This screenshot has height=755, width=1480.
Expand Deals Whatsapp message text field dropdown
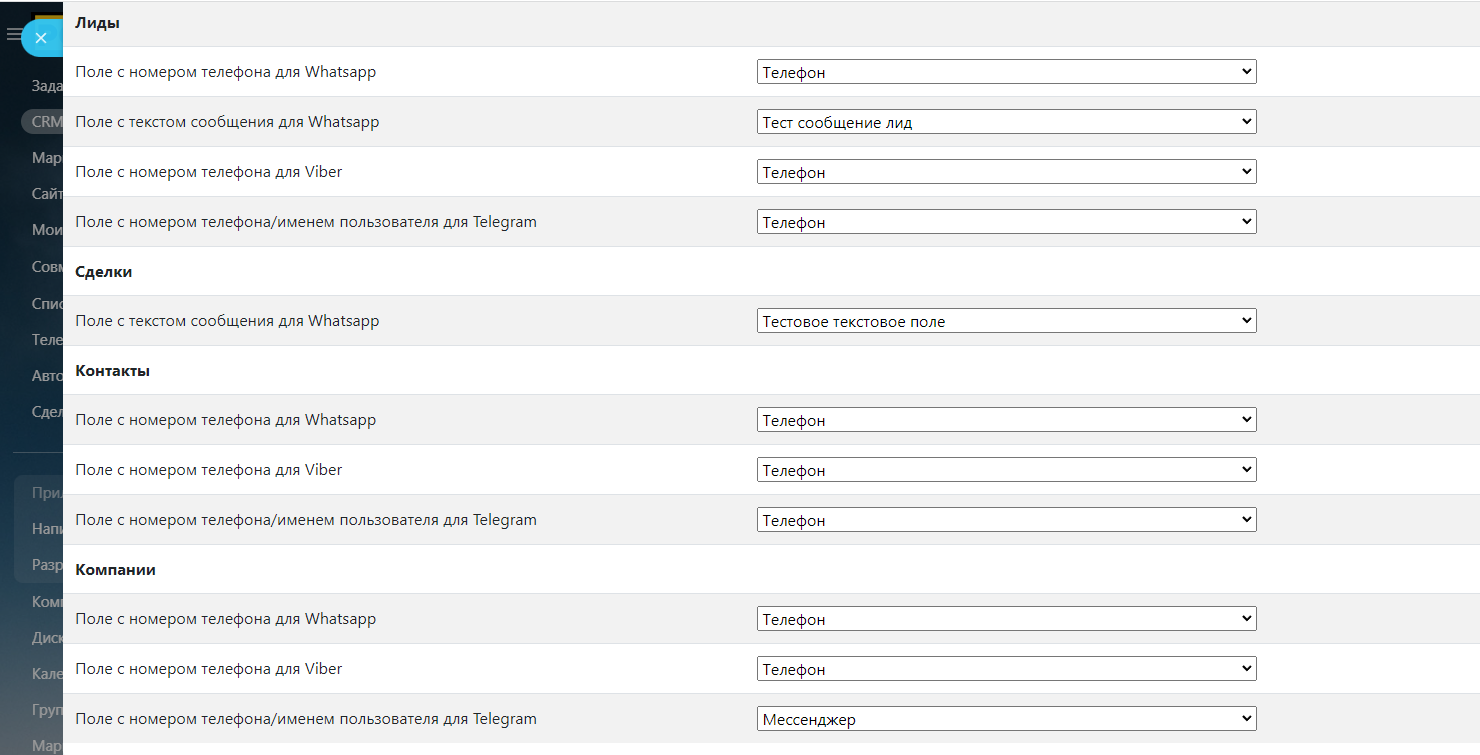1006,321
